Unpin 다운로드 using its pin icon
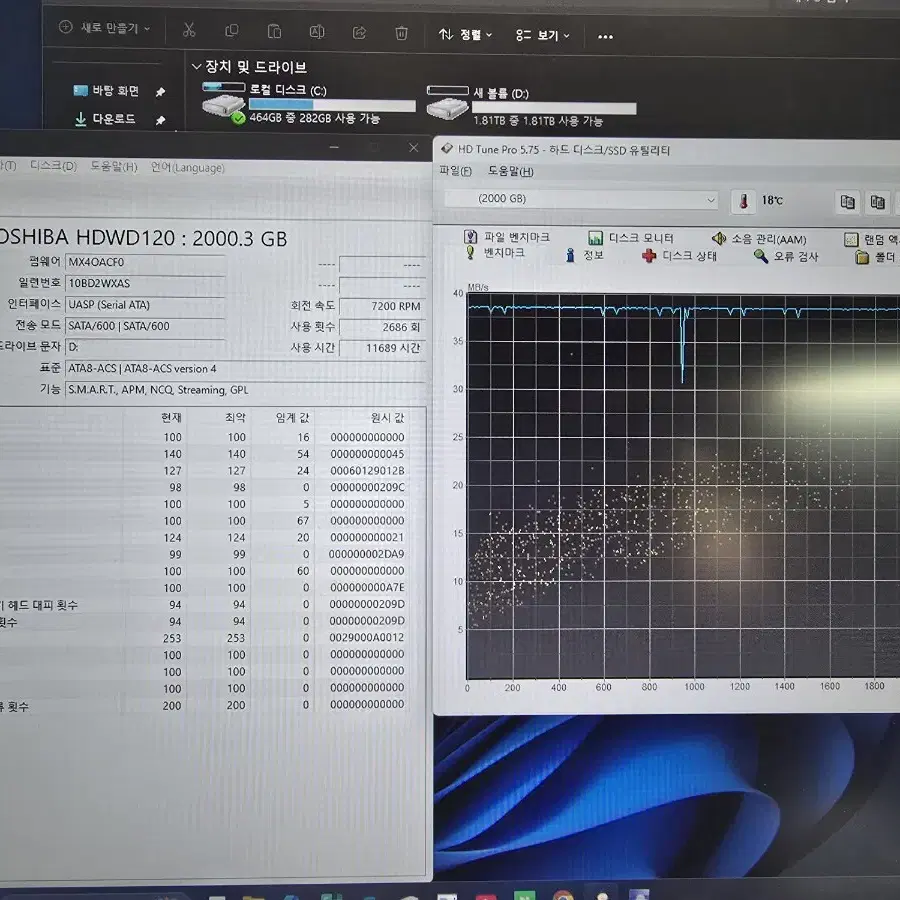 (160, 120)
